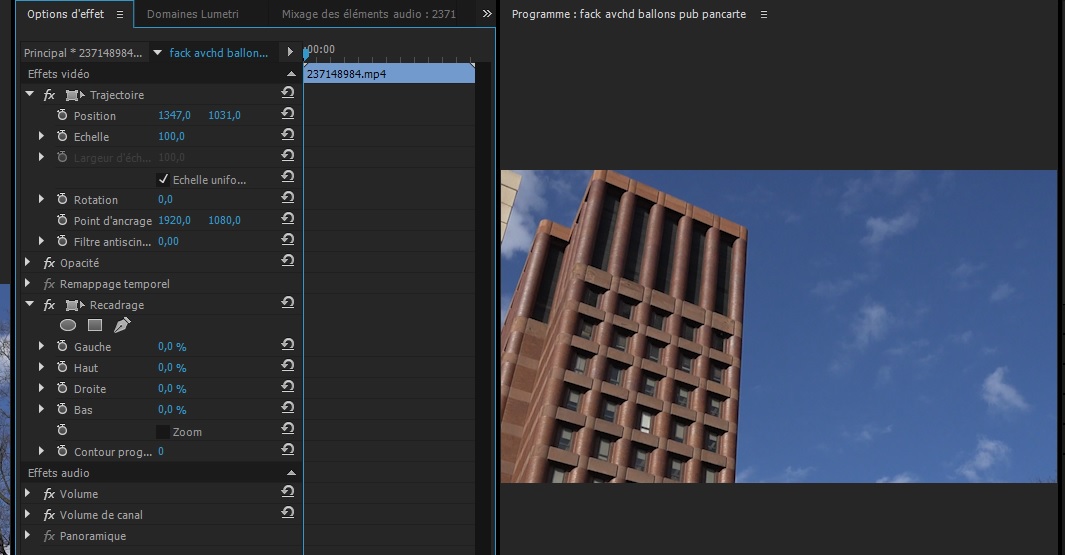
Task: Enable the Zoom checkbox in Recadrage
Action: (163, 432)
